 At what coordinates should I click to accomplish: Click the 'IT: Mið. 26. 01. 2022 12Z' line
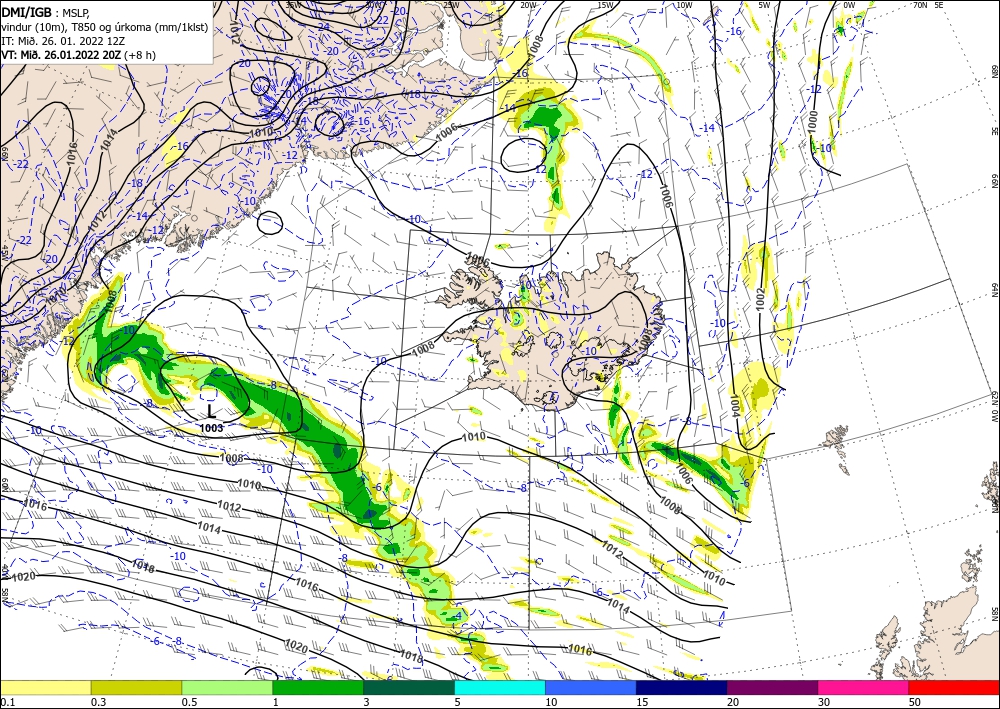[x=62, y=40]
